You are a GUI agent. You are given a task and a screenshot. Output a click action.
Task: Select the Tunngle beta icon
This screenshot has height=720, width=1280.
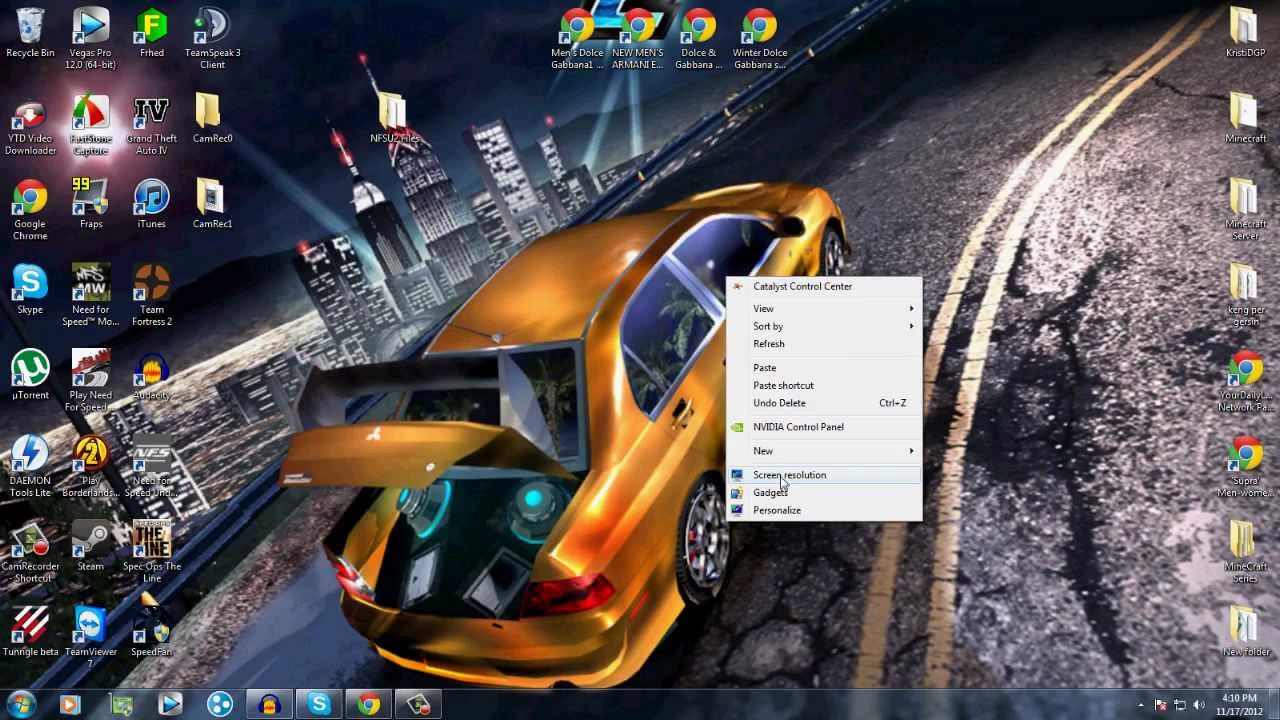click(30, 633)
